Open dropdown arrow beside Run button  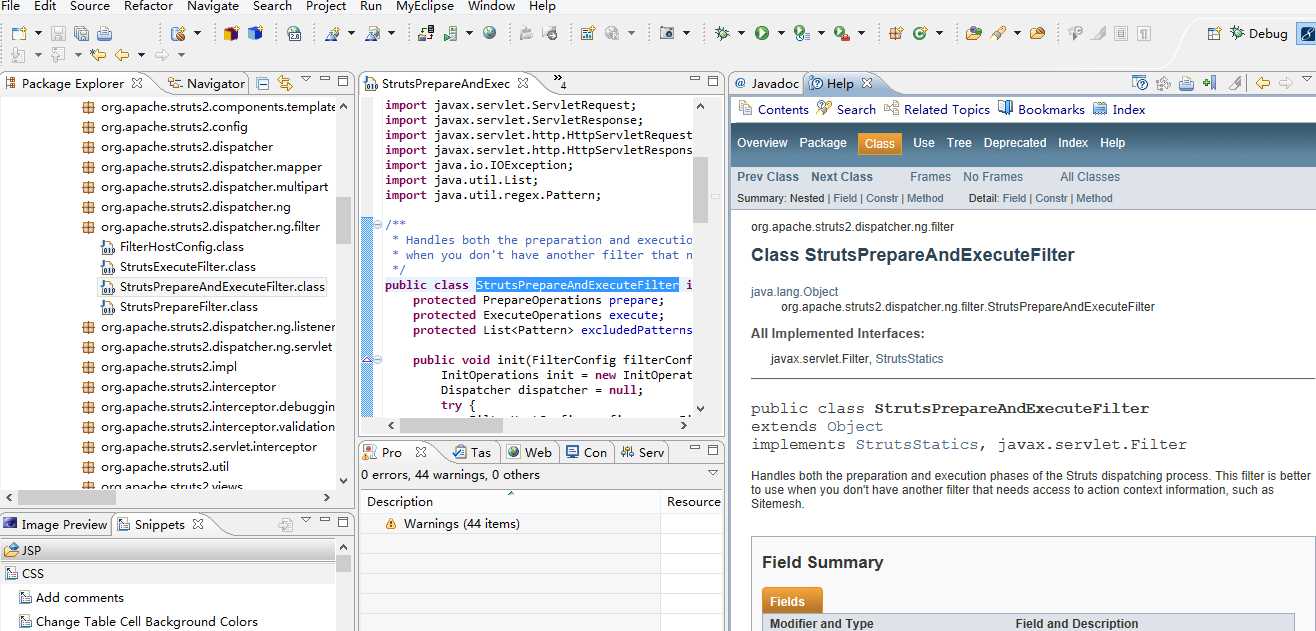click(780, 34)
